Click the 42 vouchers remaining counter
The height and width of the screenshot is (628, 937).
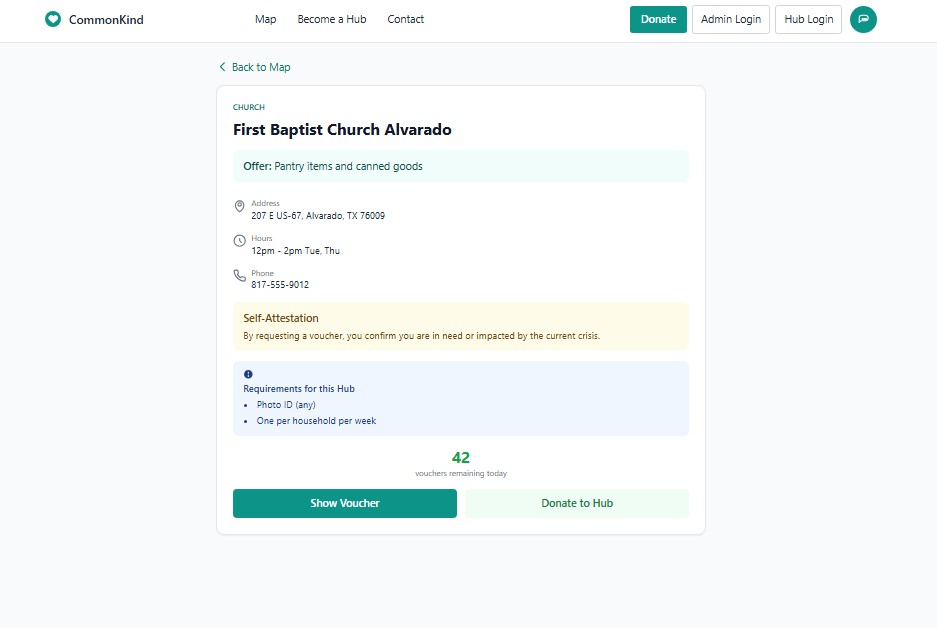(x=461, y=464)
